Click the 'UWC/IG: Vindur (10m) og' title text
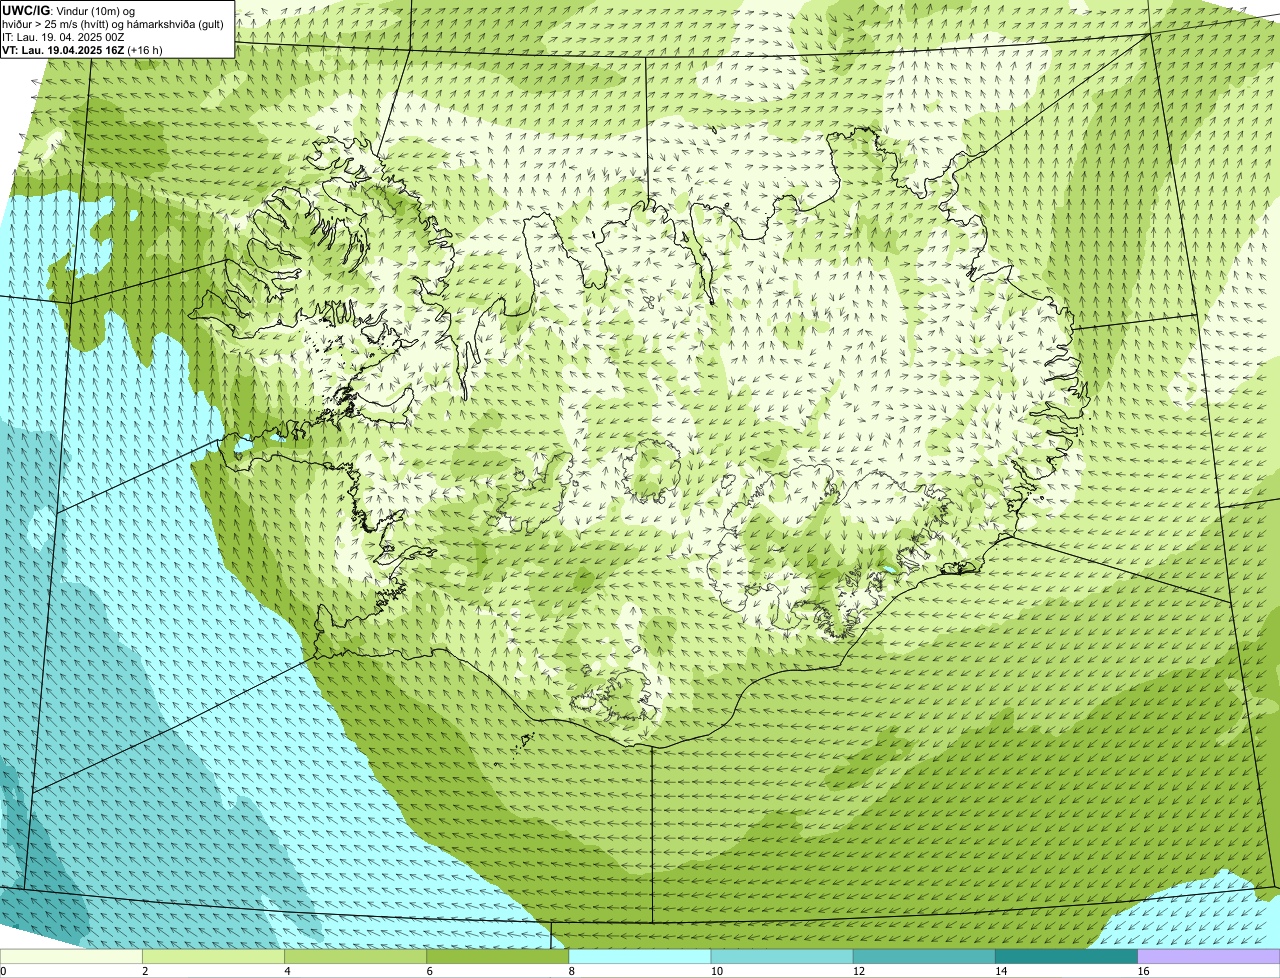1280x978 pixels. (68, 10)
